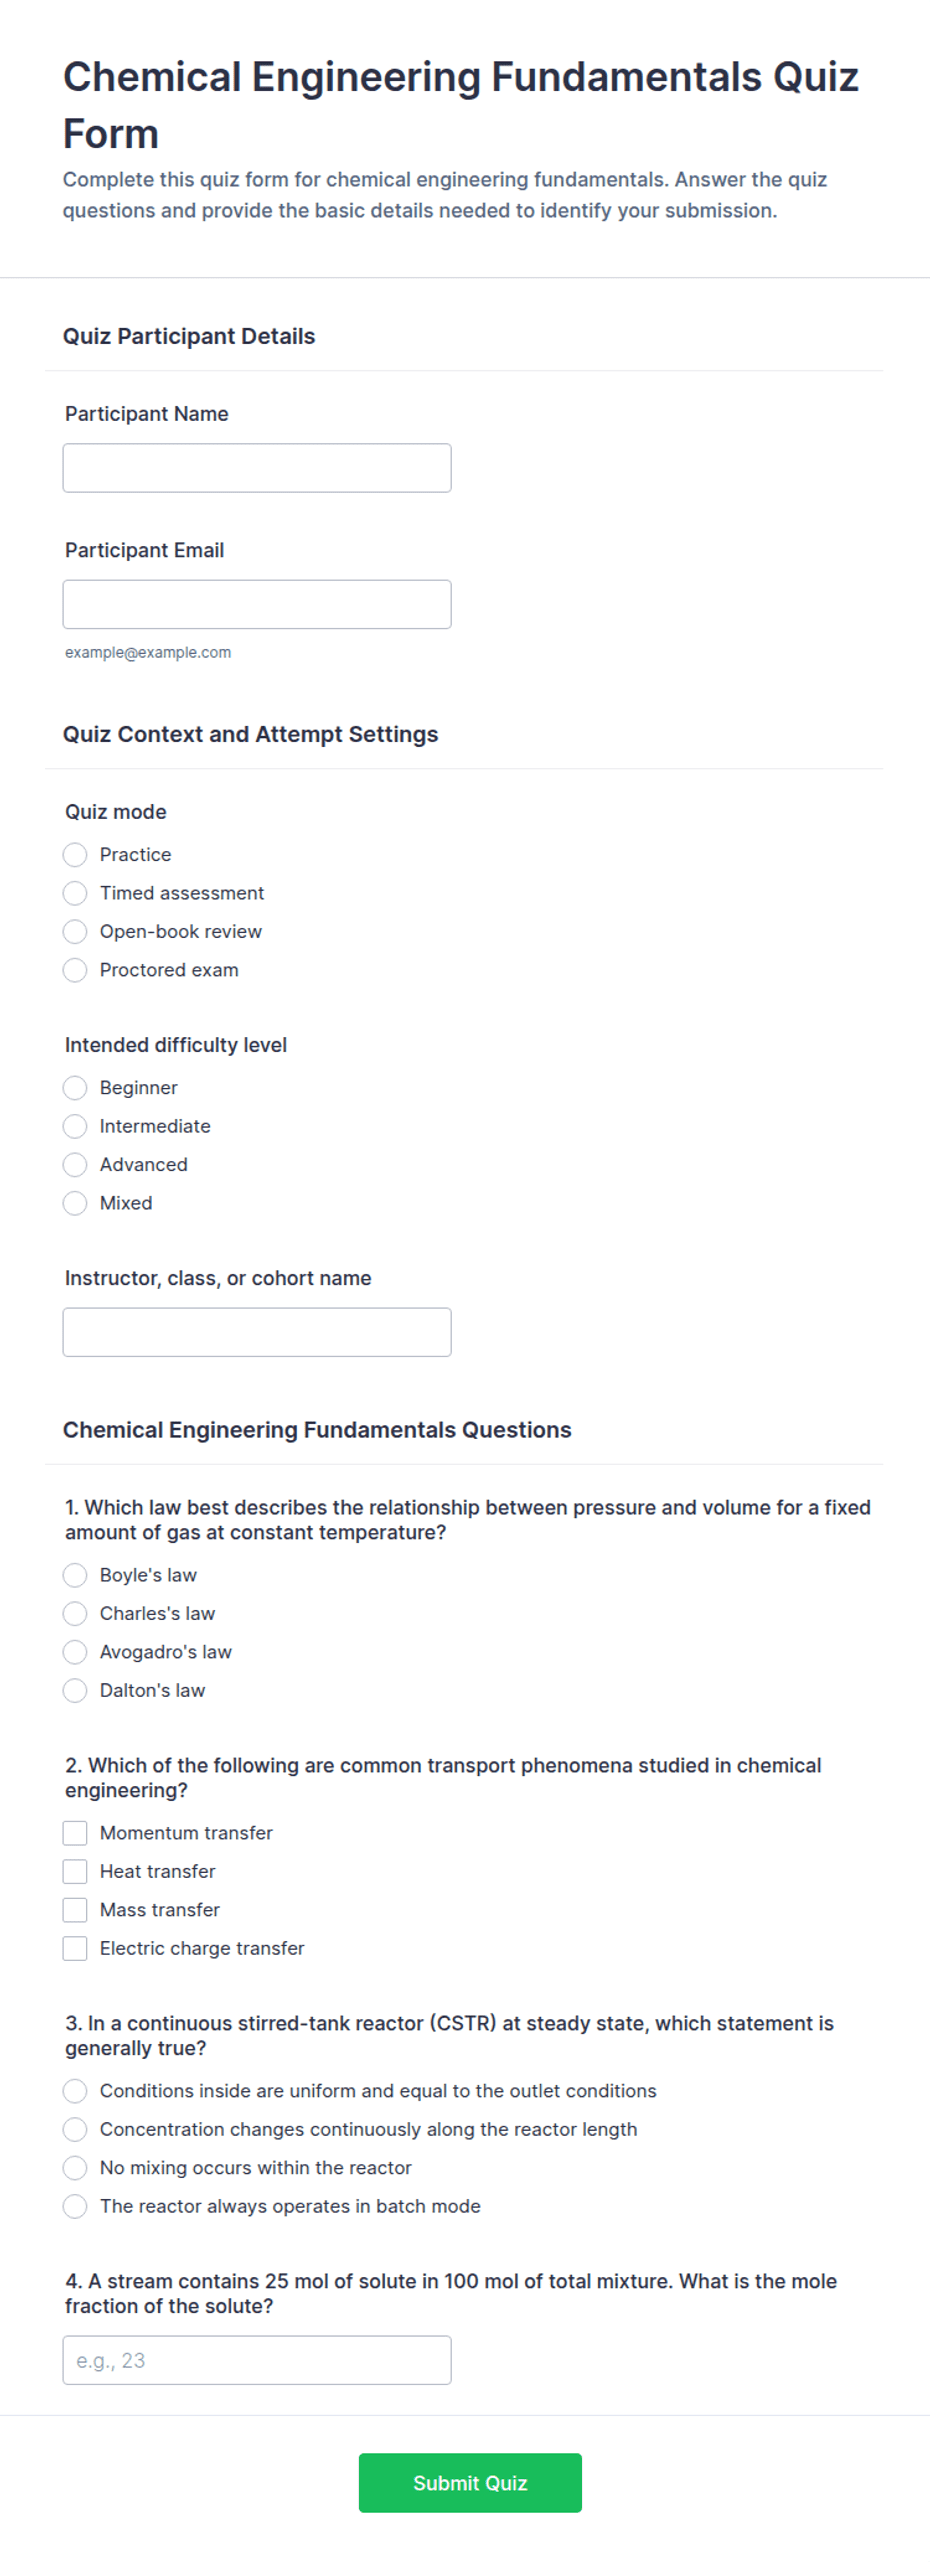Check Electric charge transfer option
930x2562 pixels.
(x=75, y=1947)
